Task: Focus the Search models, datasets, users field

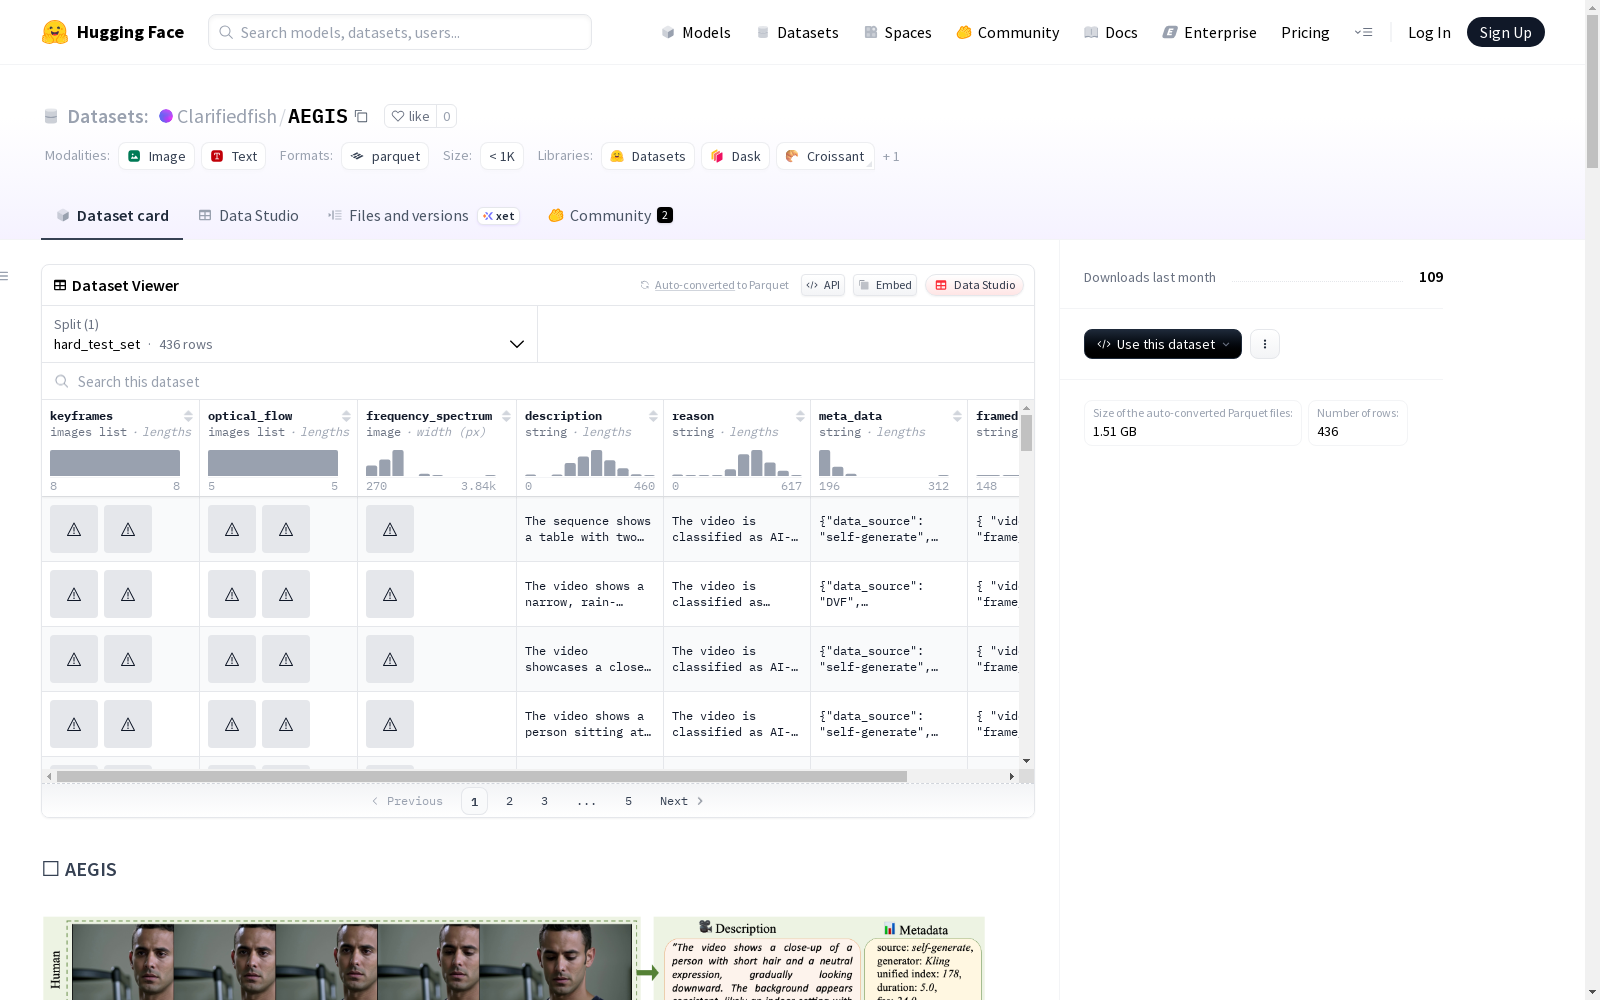Action: pyautogui.click(x=400, y=32)
